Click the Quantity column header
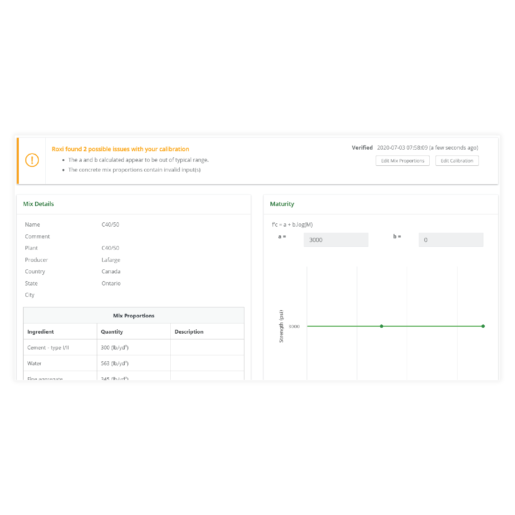This screenshot has width=515, height=515. [112, 332]
